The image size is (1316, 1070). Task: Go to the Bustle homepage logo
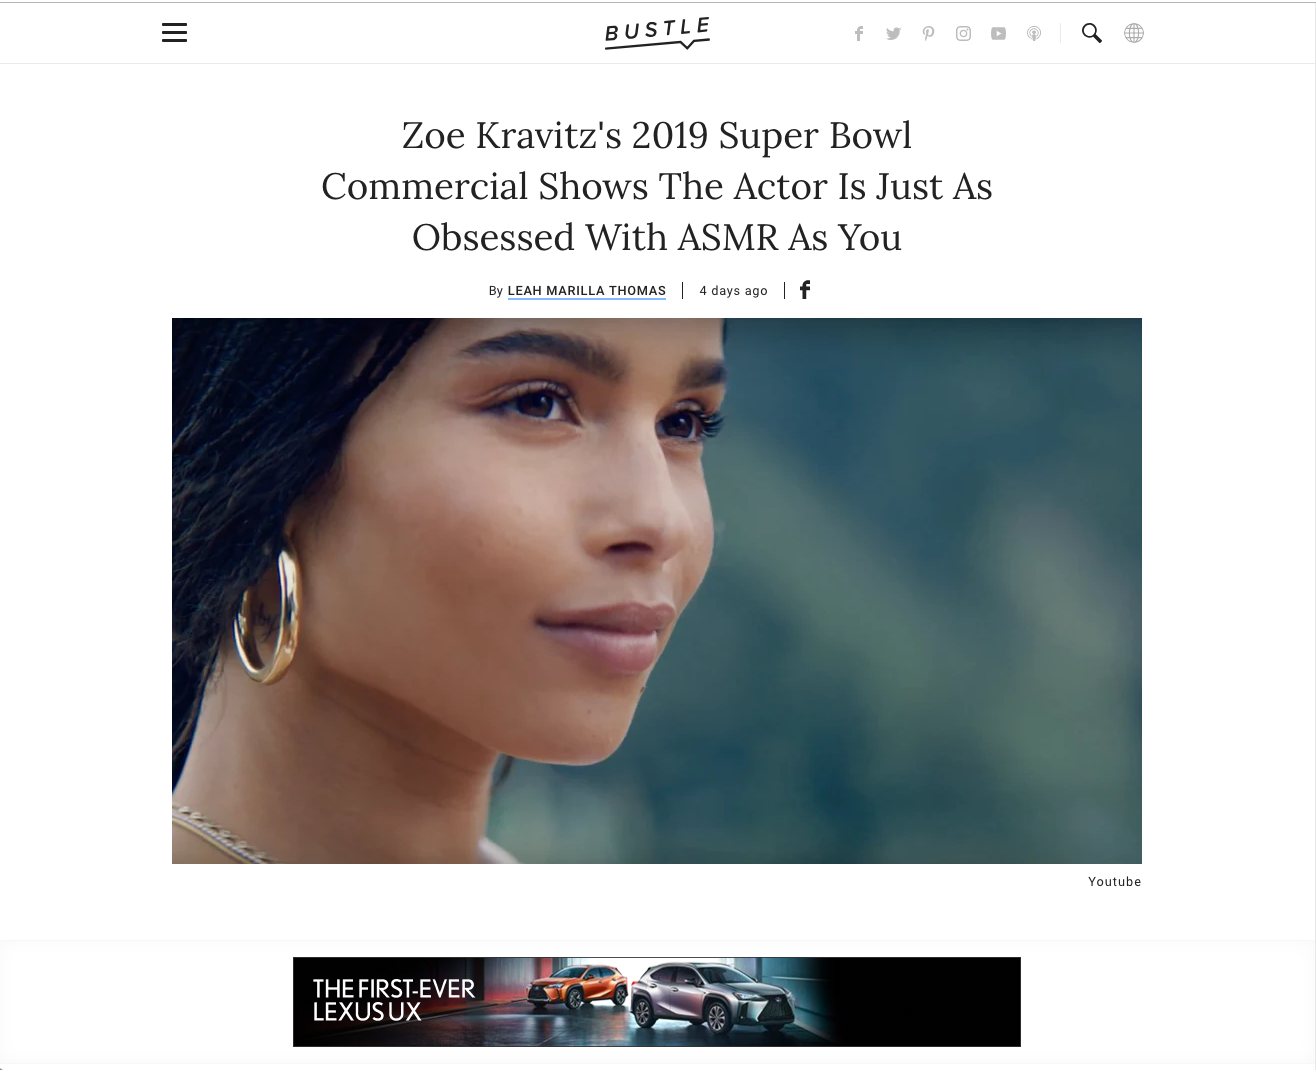tap(657, 33)
